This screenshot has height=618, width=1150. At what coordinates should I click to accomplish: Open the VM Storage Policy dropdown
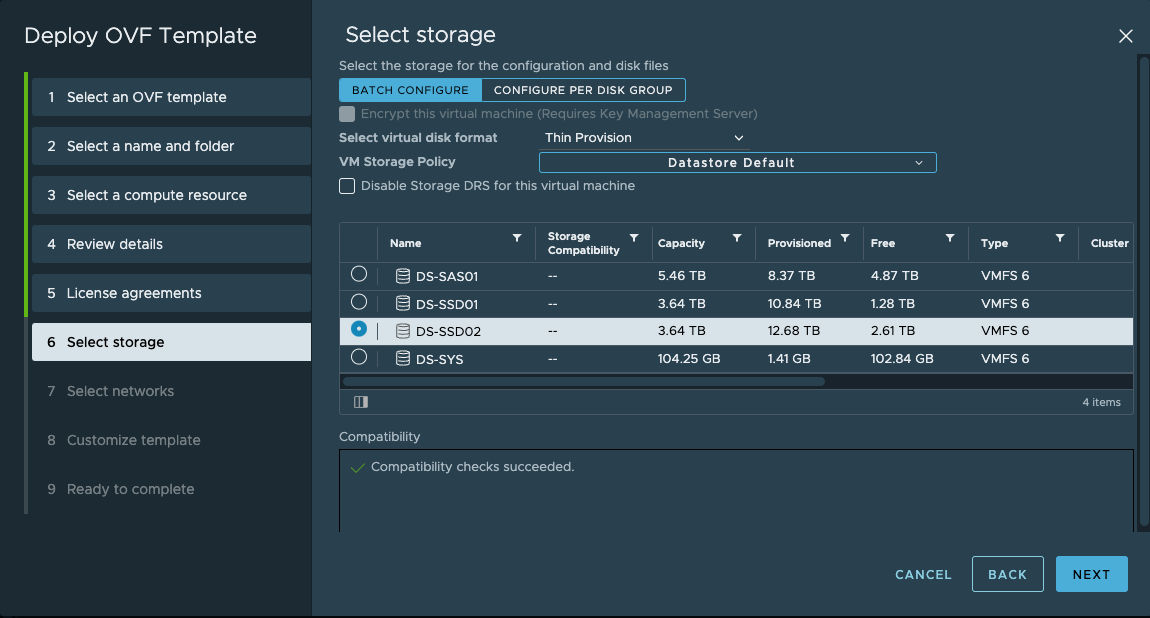point(738,163)
